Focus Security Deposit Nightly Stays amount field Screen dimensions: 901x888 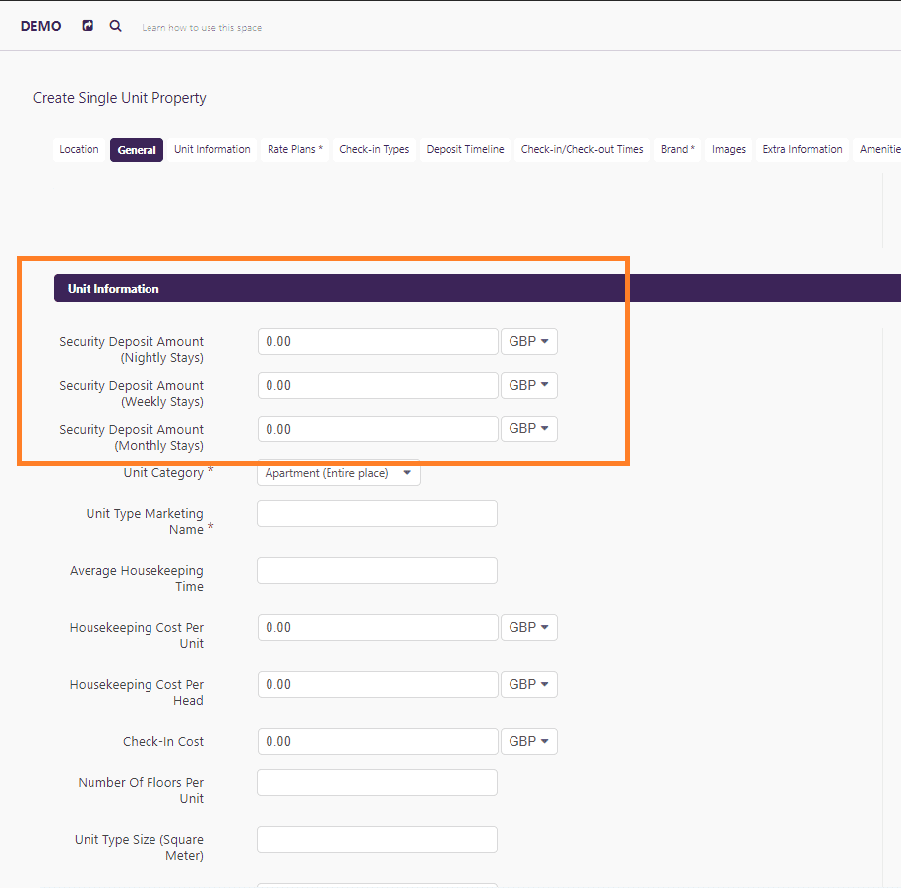(378, 341)
